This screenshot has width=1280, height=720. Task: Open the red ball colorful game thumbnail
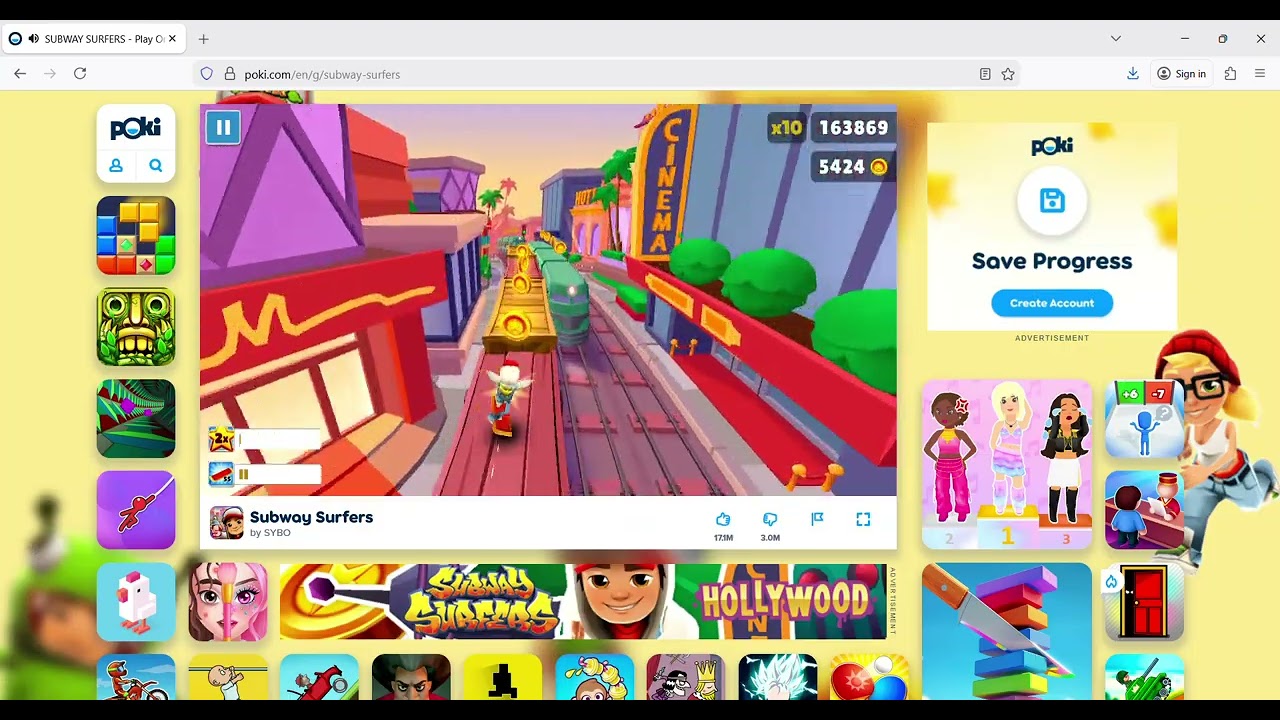click(x=869, y=677)
